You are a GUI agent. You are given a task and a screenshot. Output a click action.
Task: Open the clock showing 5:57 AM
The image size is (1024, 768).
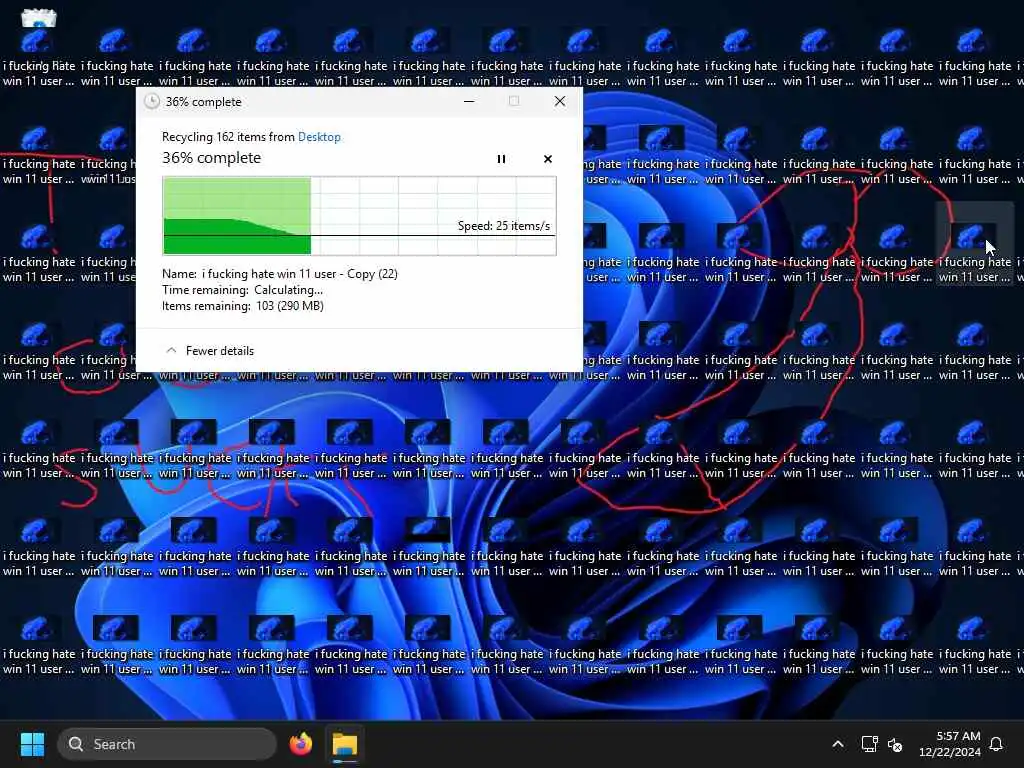(x=950, y=744)
